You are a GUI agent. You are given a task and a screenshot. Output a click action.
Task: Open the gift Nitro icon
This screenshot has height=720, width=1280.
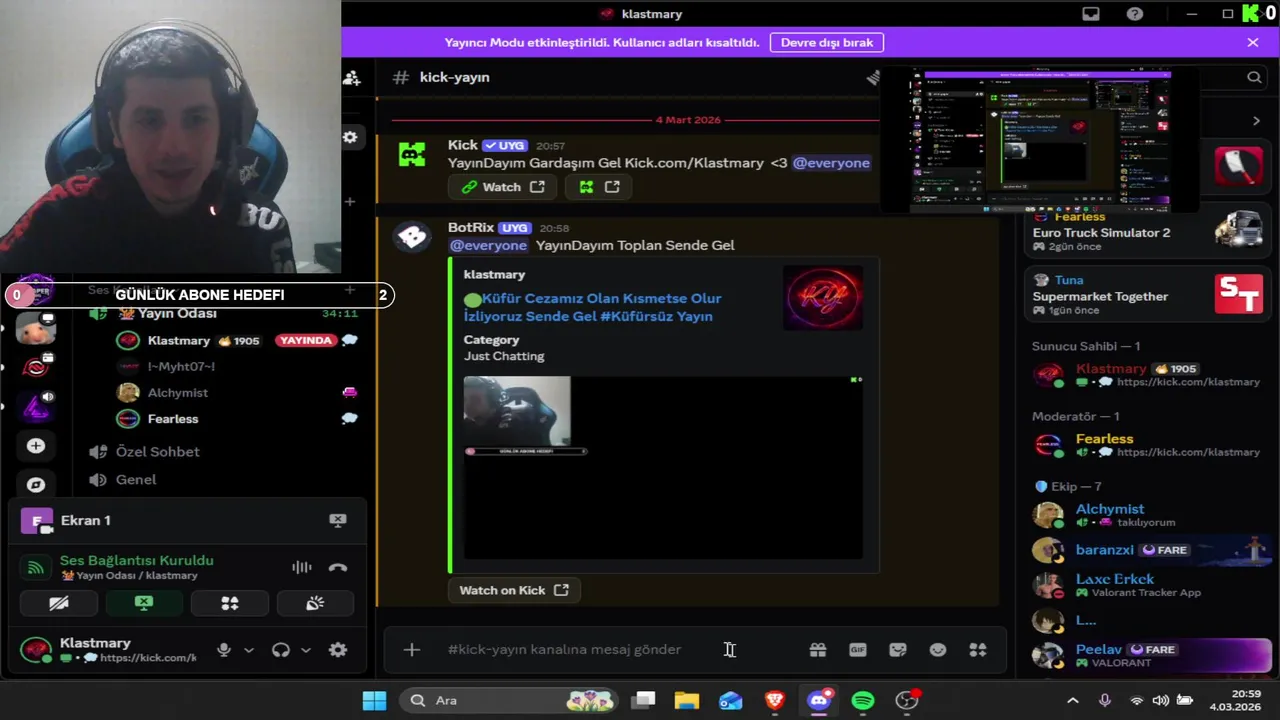point(818,650)
